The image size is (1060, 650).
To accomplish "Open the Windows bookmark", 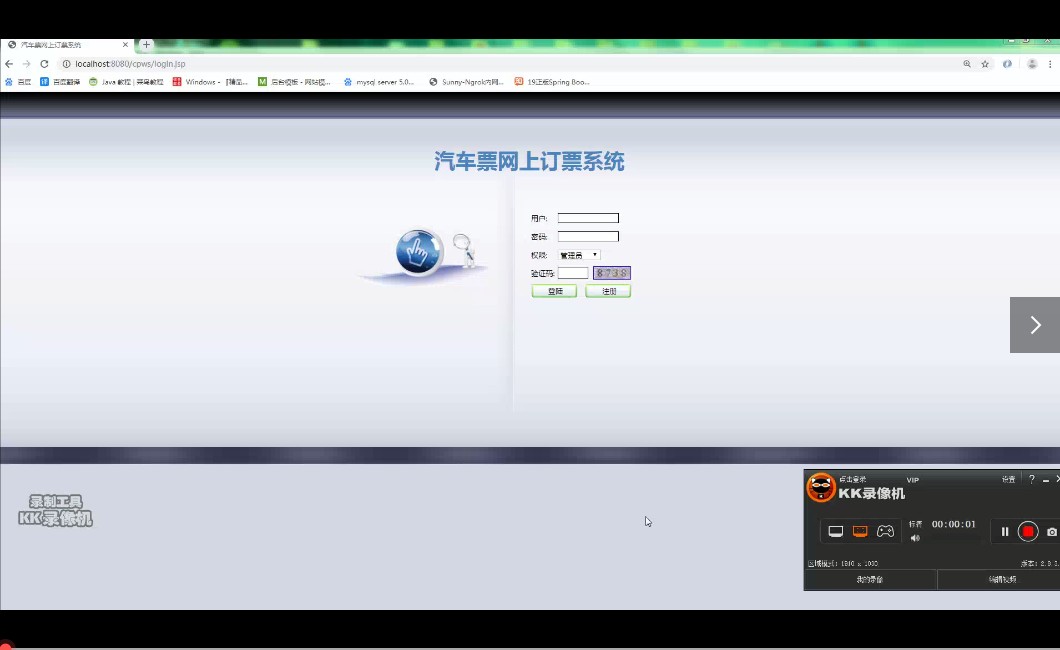I will [x=210, y=82].
